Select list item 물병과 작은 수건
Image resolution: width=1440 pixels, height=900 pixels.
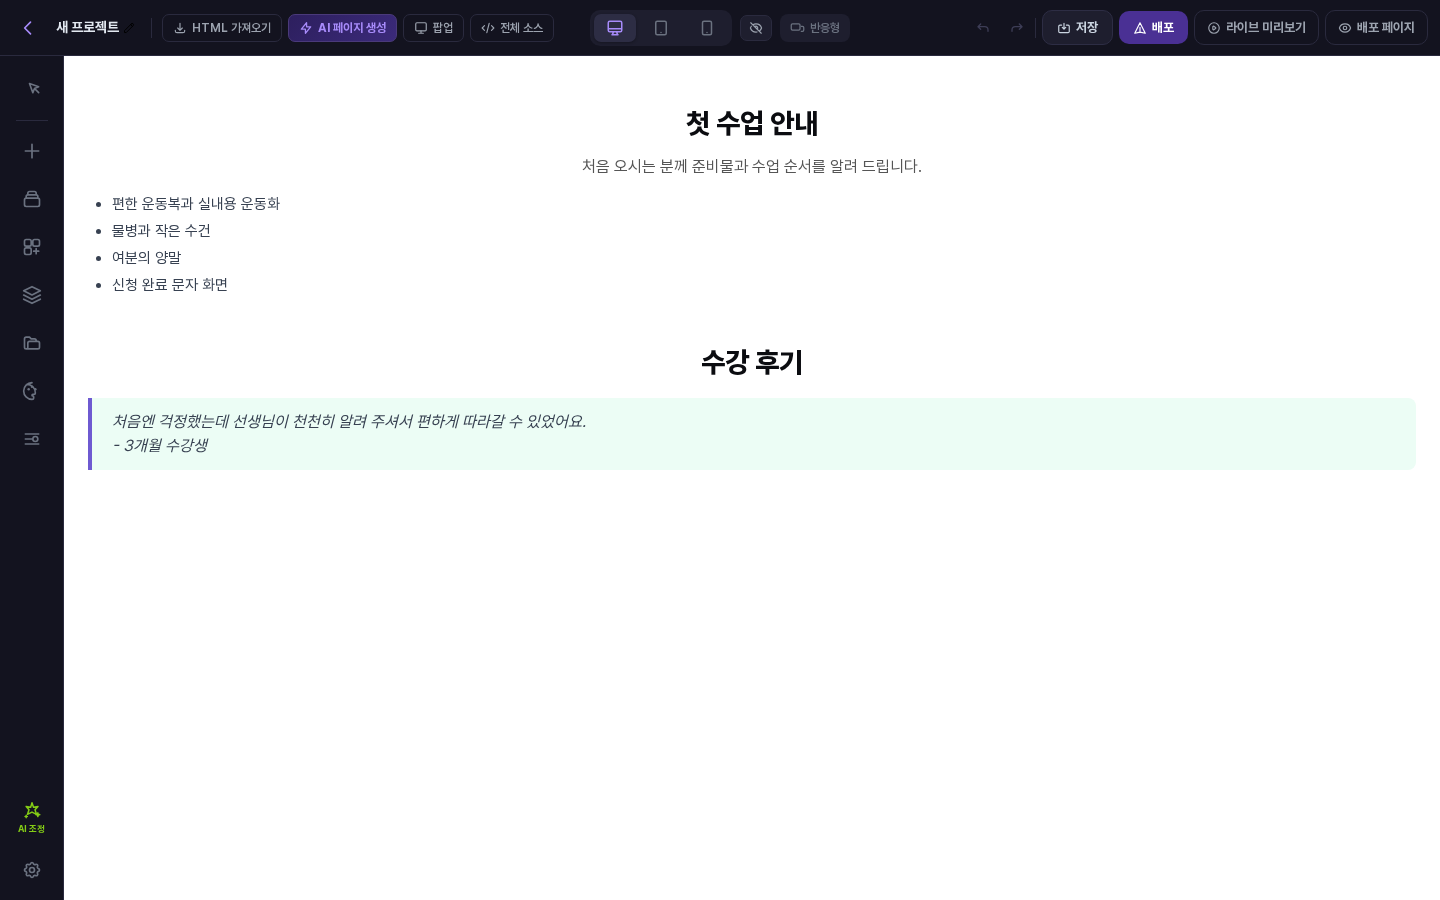click(x=161, y=231)
